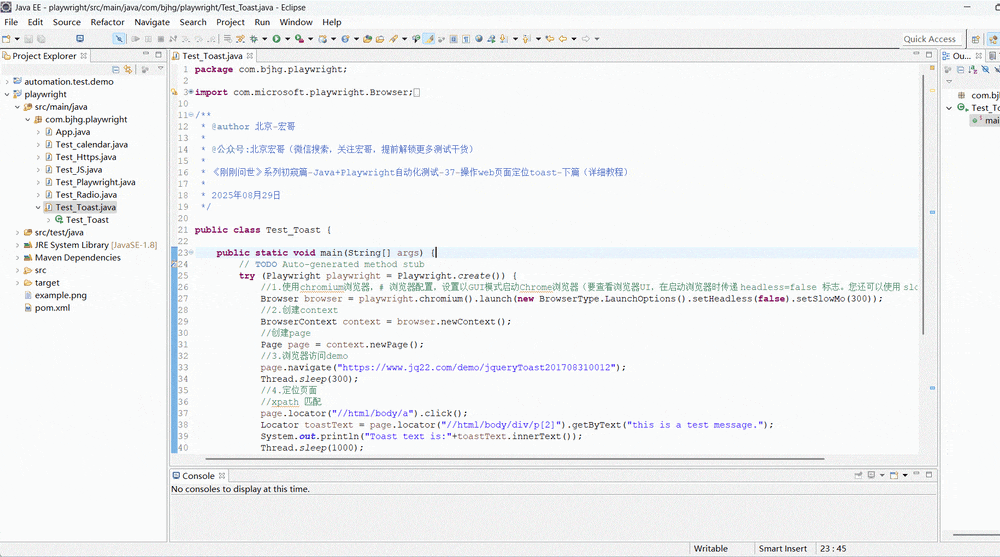
Task: Toggle Block Selection Mode icon
Action: pyautogui.click(x=453, y=39)
